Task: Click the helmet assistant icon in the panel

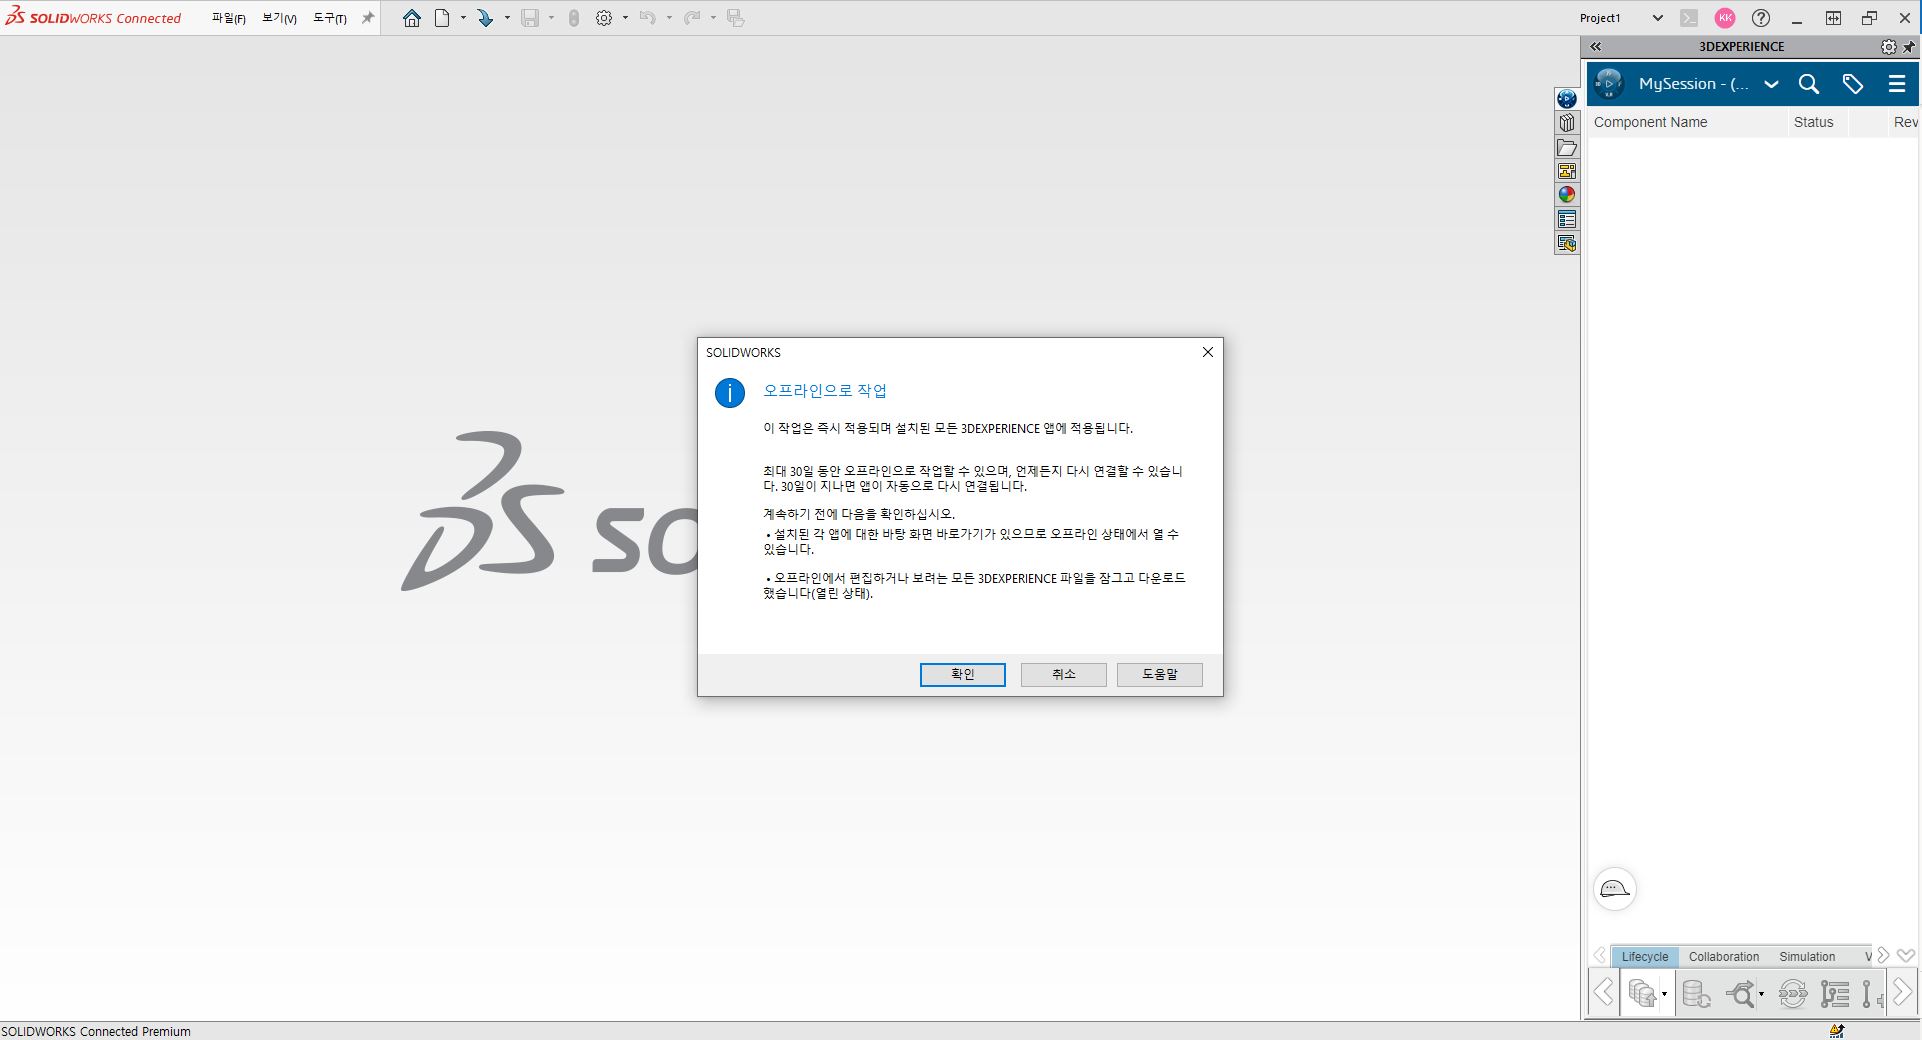Action: pyautogui.click(x=1615, y=889)
